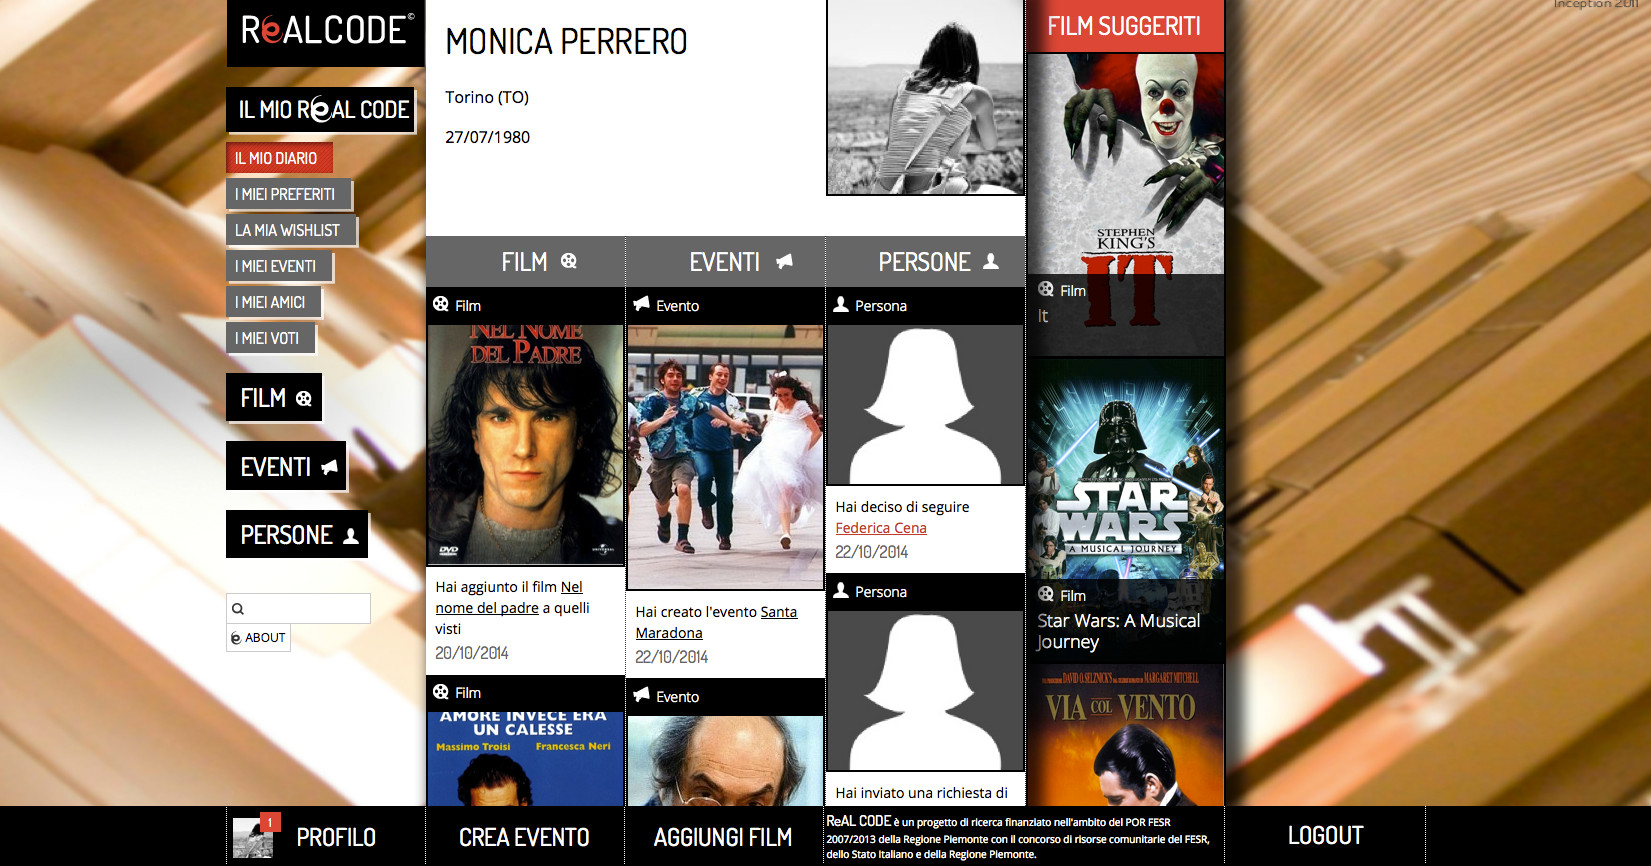Image resolution: width=1651 pixels, height=866 pixels.
Task: Click Monica Perrero's profile photo
Action: point(926,97)
